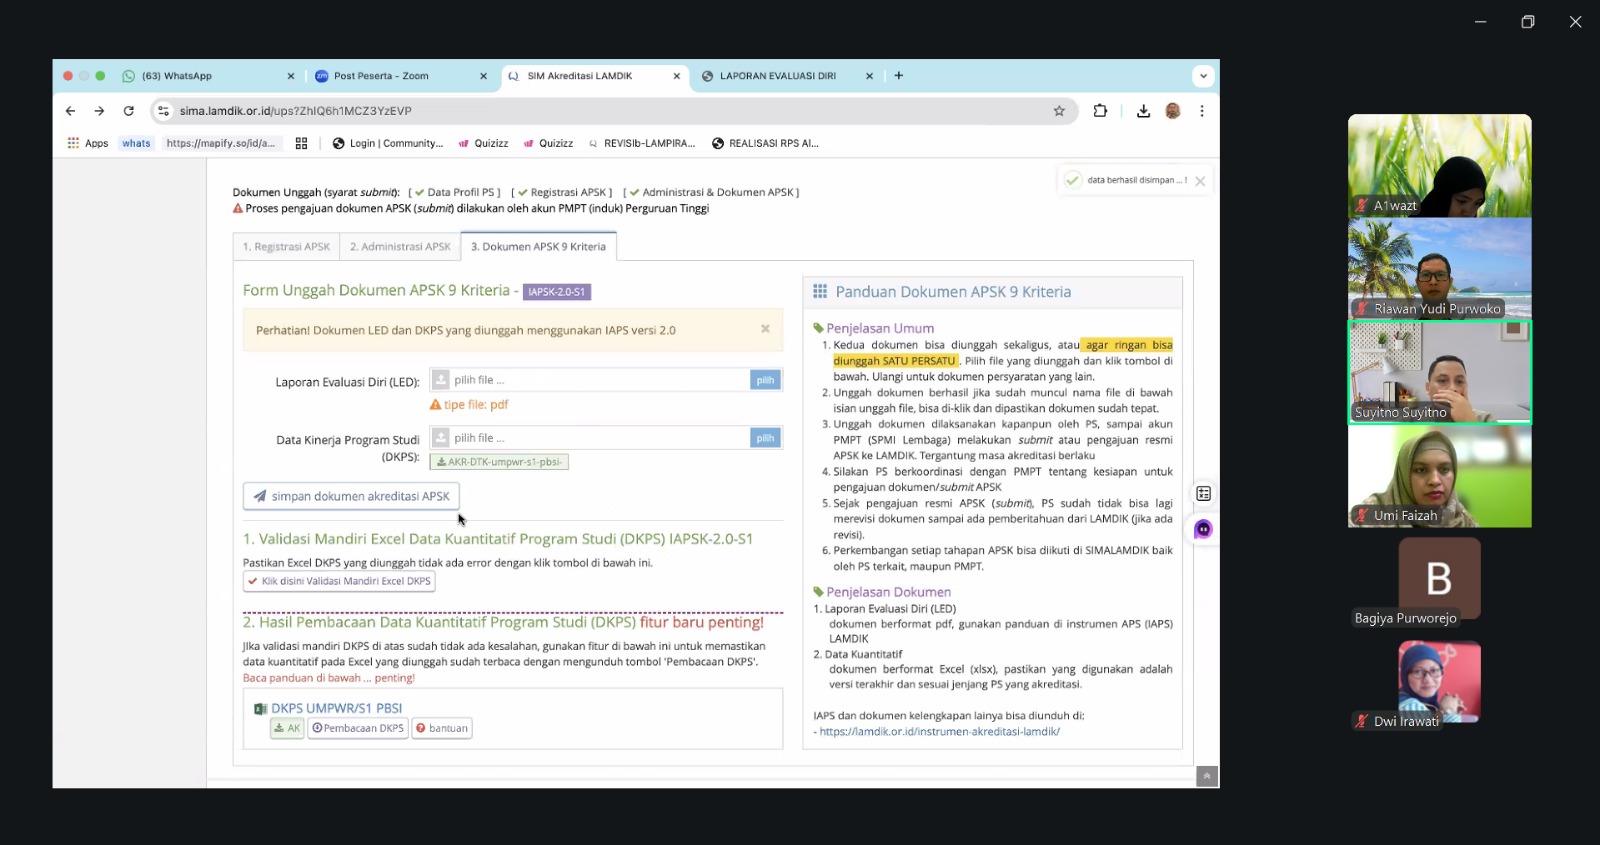Click 'simpan dokumen akreditasi APSK' button

(351, 496)
